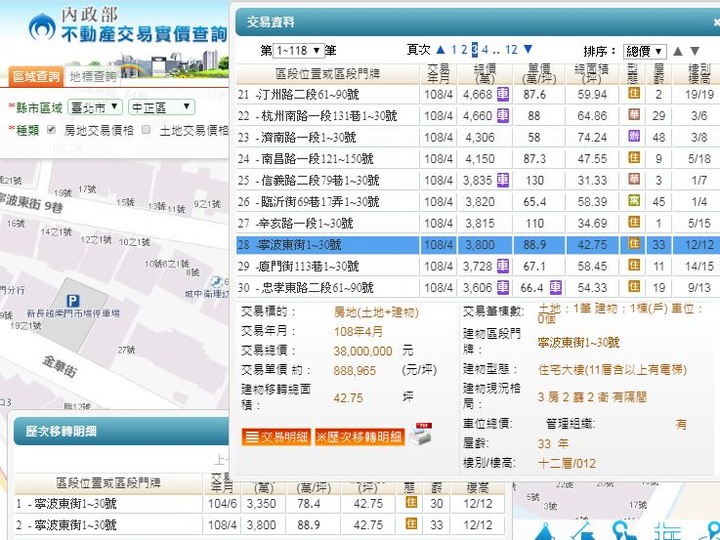Click the car icon in row 29 廈門街
720x540 pixels.
[503, 266]
